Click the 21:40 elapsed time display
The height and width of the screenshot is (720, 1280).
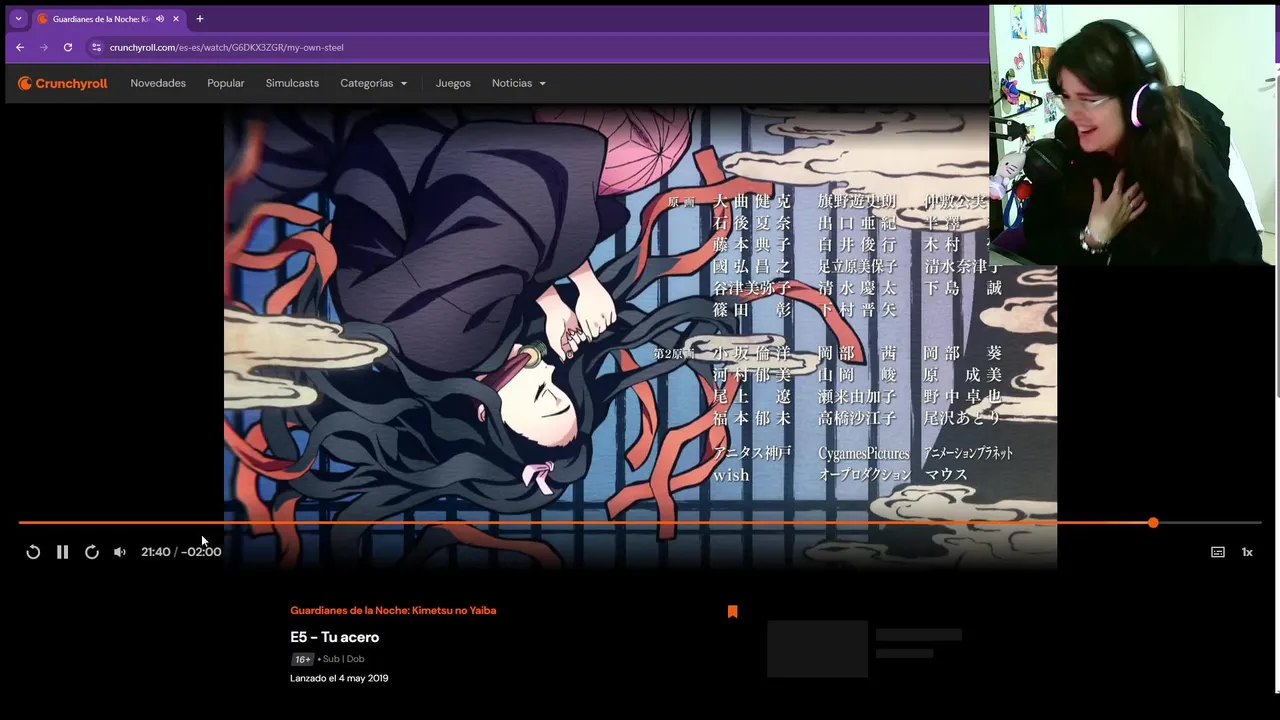(x=155, y=552)
